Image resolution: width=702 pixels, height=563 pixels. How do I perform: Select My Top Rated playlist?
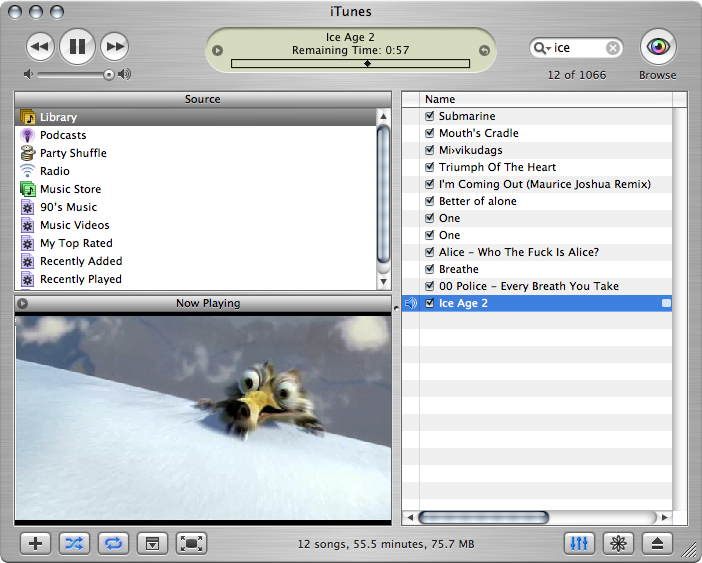click(197, 243)
